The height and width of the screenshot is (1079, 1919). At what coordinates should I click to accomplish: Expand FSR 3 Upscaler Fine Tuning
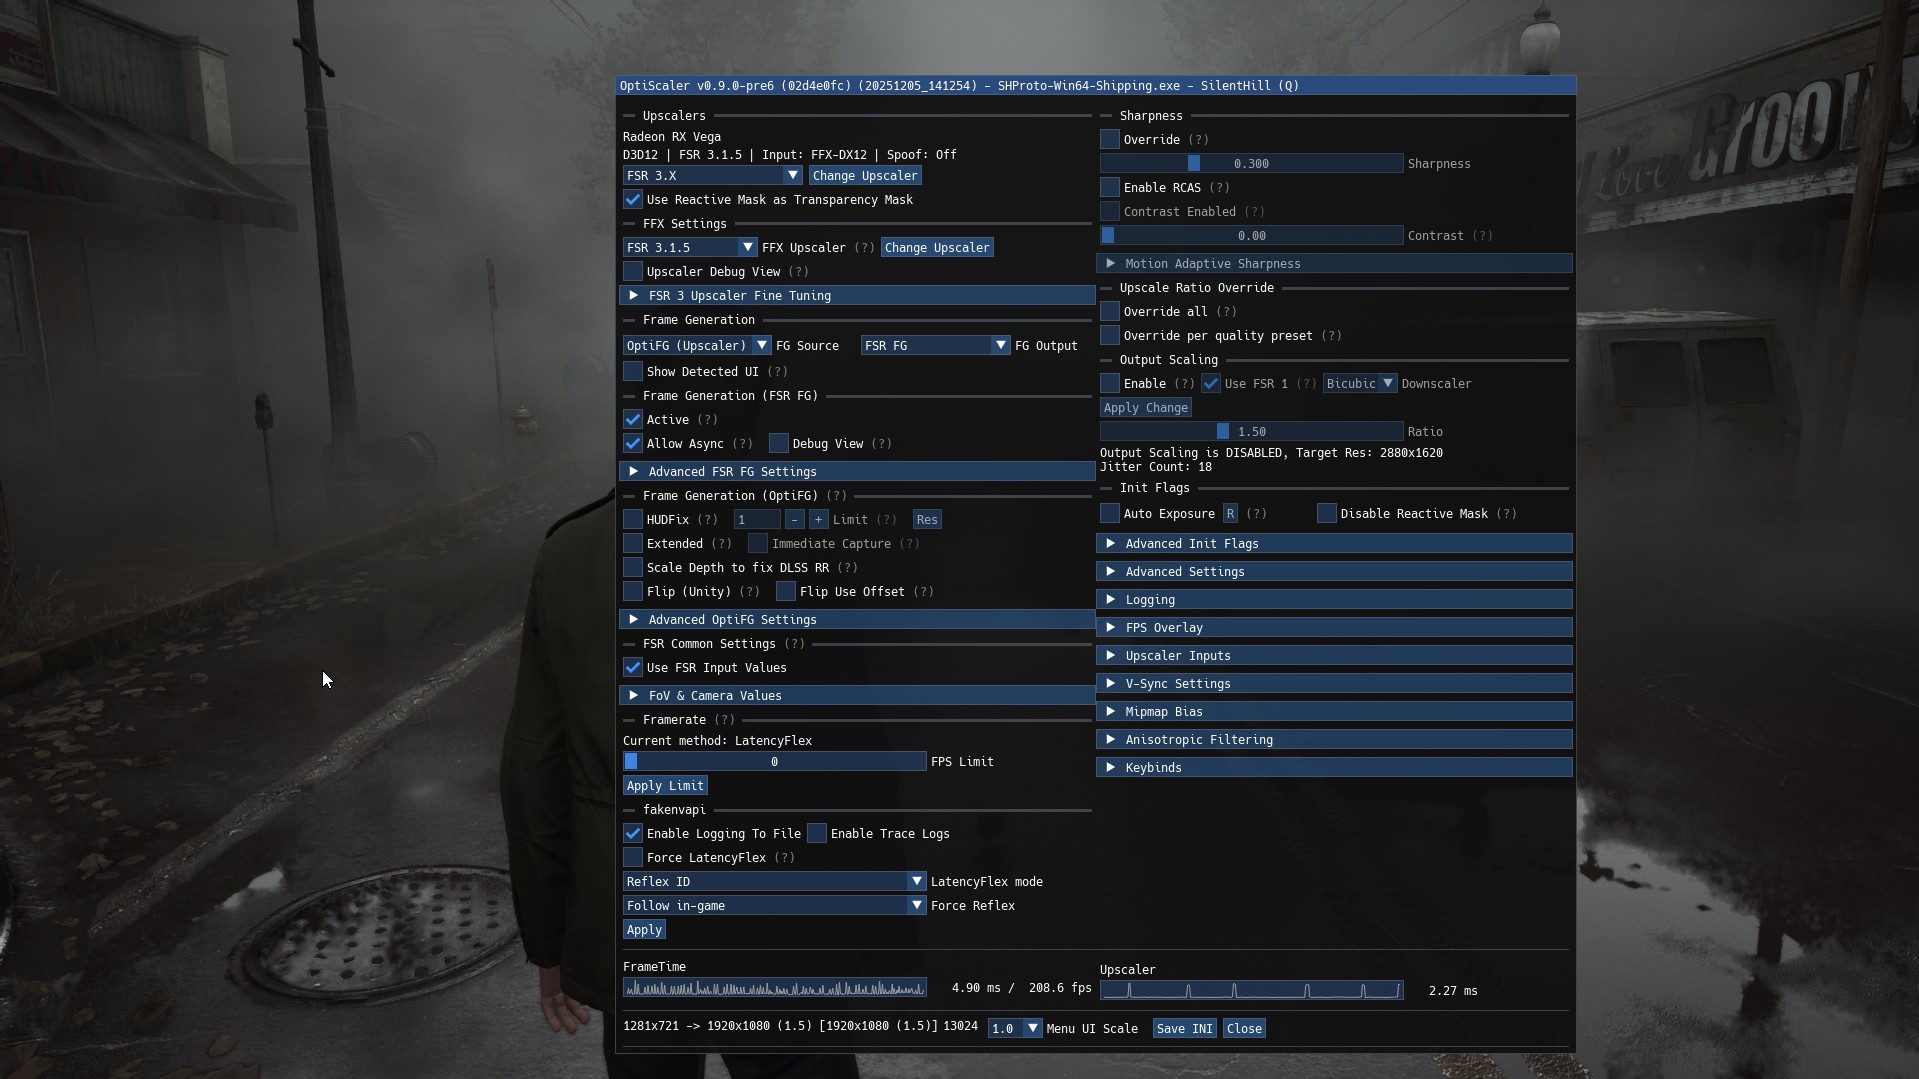click(x=857, y=296)
